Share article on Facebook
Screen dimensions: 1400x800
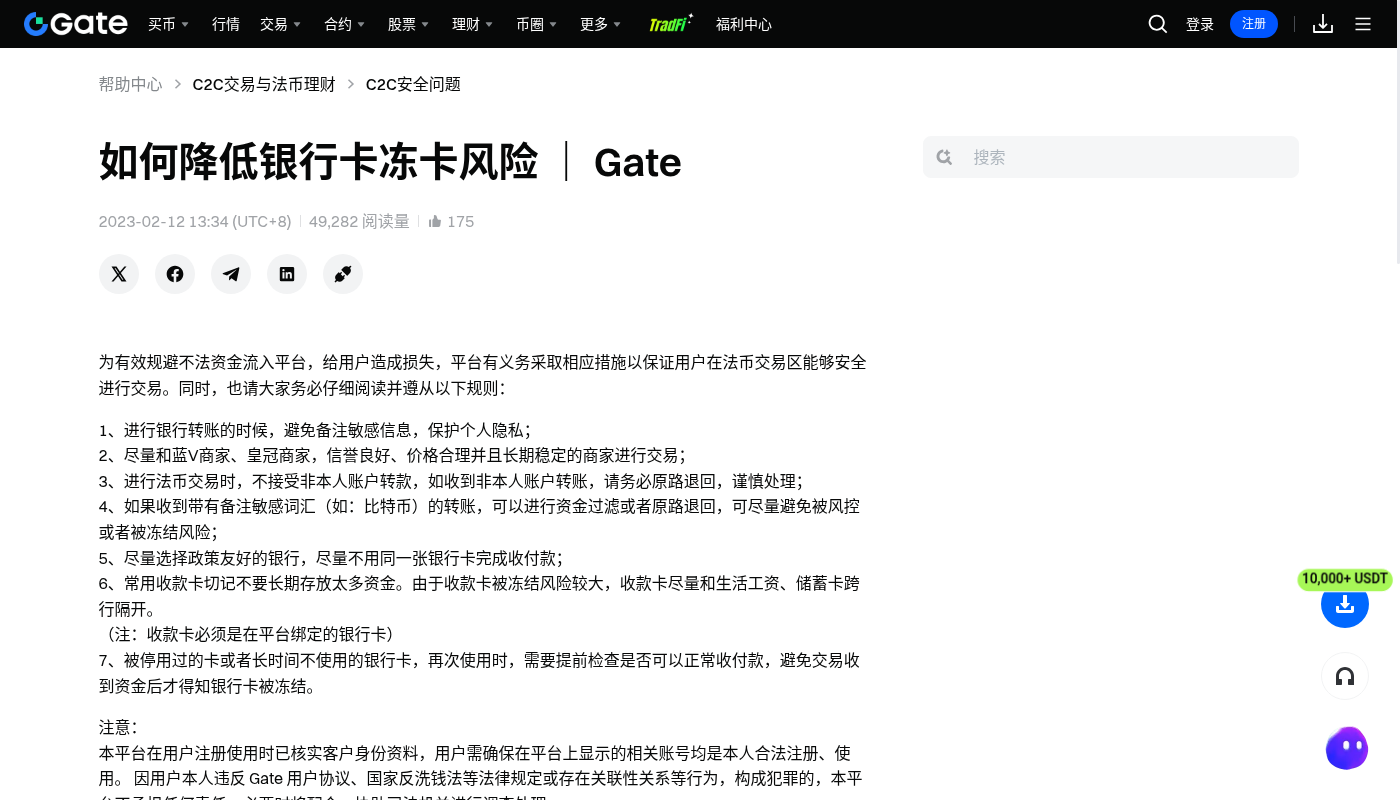(175, 274)
